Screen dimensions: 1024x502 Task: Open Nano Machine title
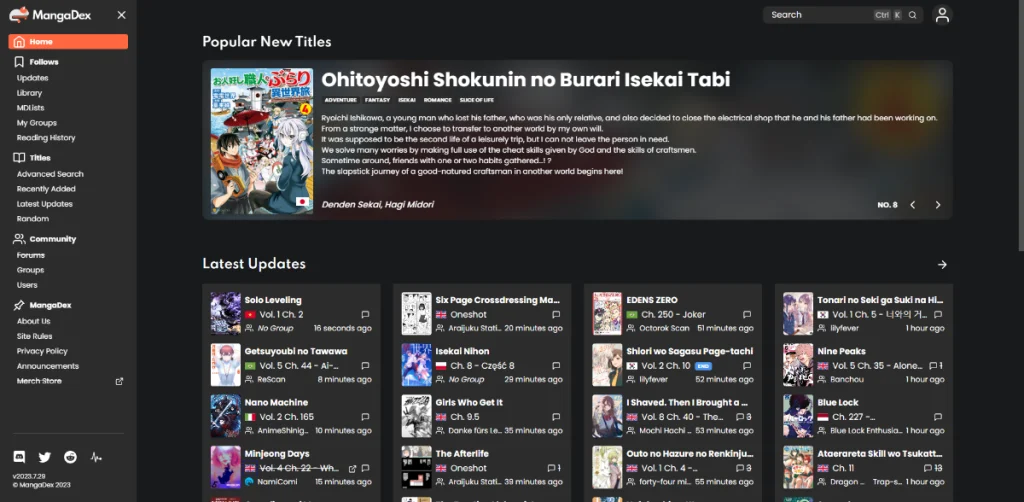pyautogui.click(x=276, y=402)
